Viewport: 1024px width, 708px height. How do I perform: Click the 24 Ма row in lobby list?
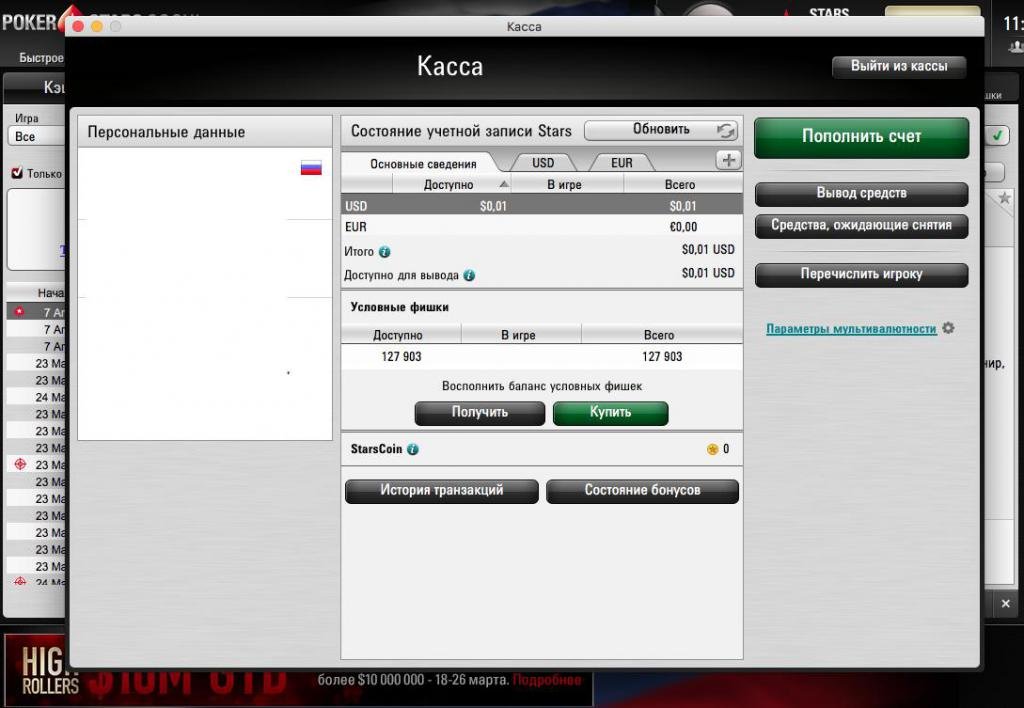click(36, 397)
